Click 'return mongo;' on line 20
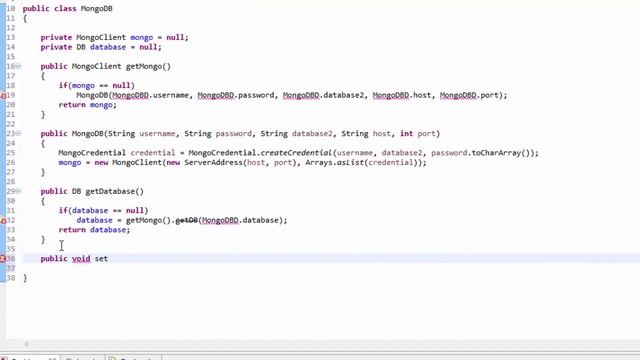Screen dimensions: 640x360 coord(87,105)
